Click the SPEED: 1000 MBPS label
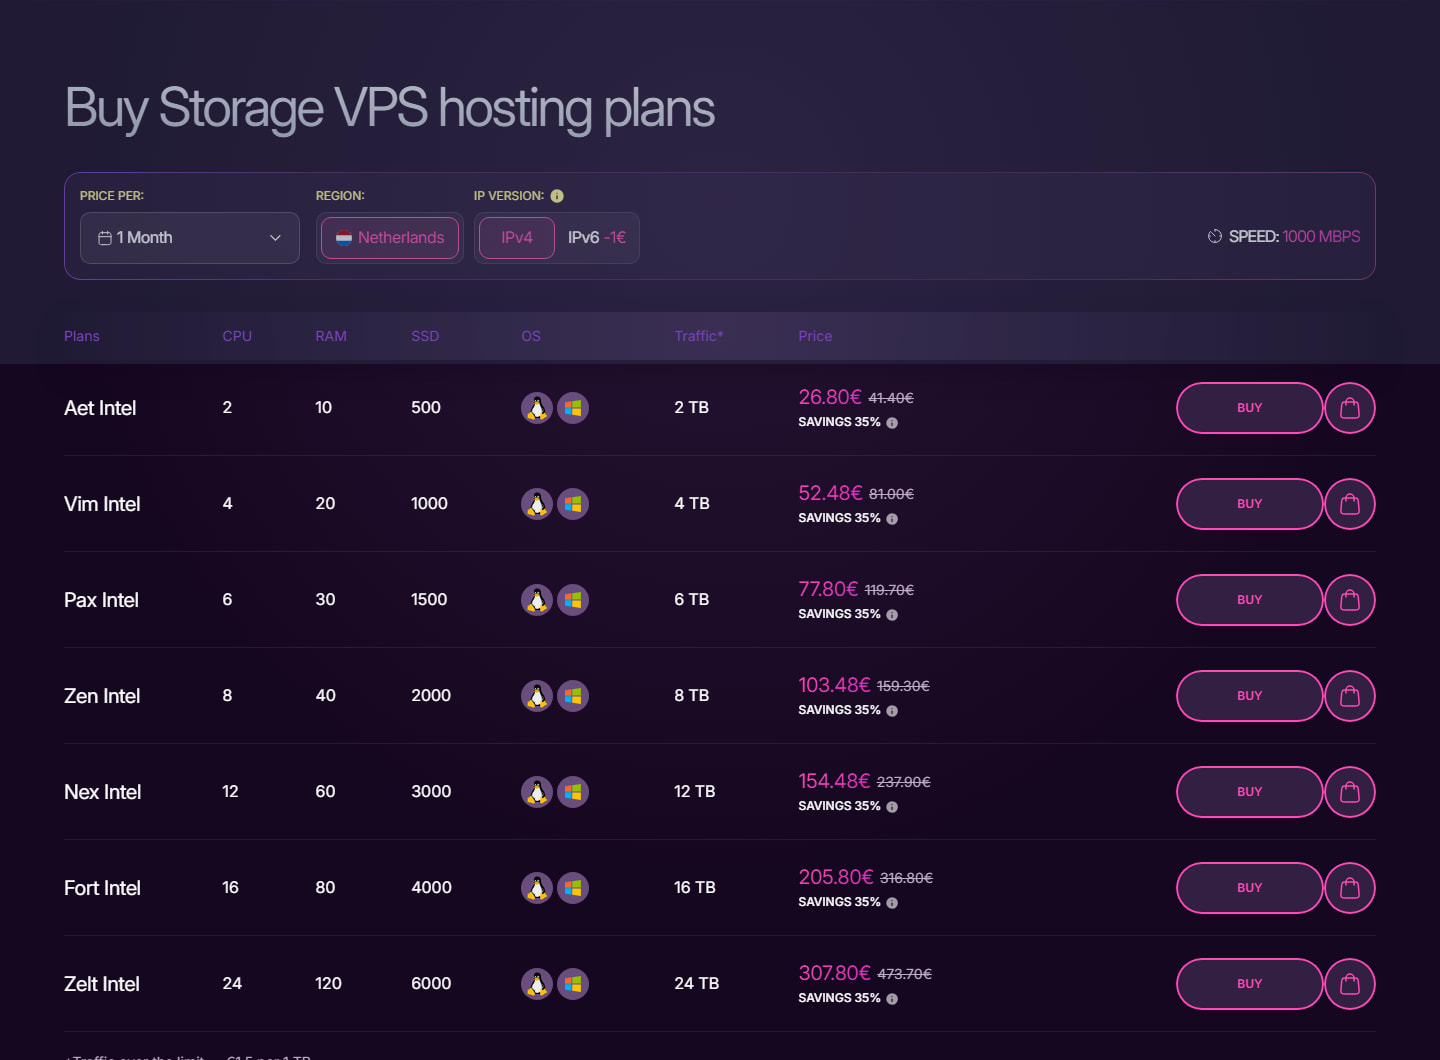 [1284, 237]
